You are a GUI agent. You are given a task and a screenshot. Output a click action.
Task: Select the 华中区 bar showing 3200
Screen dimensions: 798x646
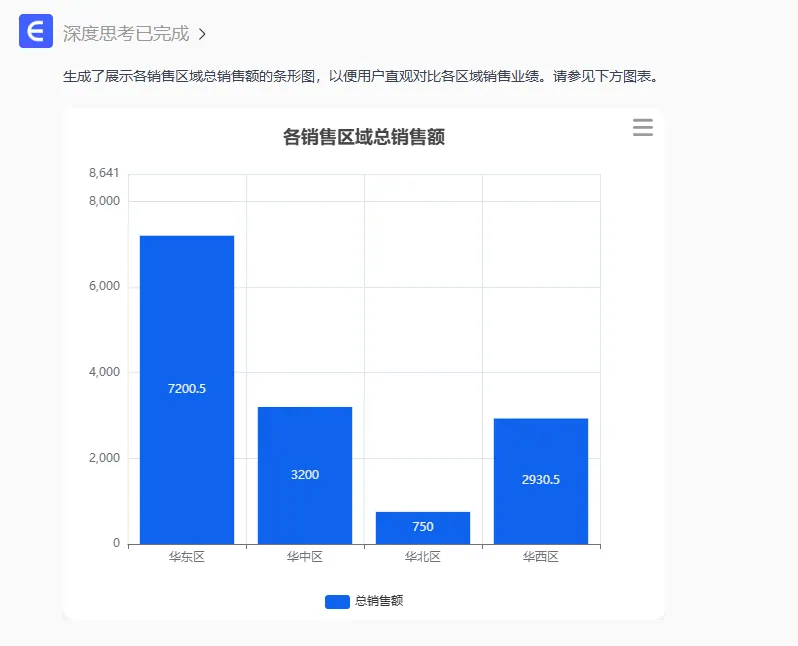(x=305, y=475)
